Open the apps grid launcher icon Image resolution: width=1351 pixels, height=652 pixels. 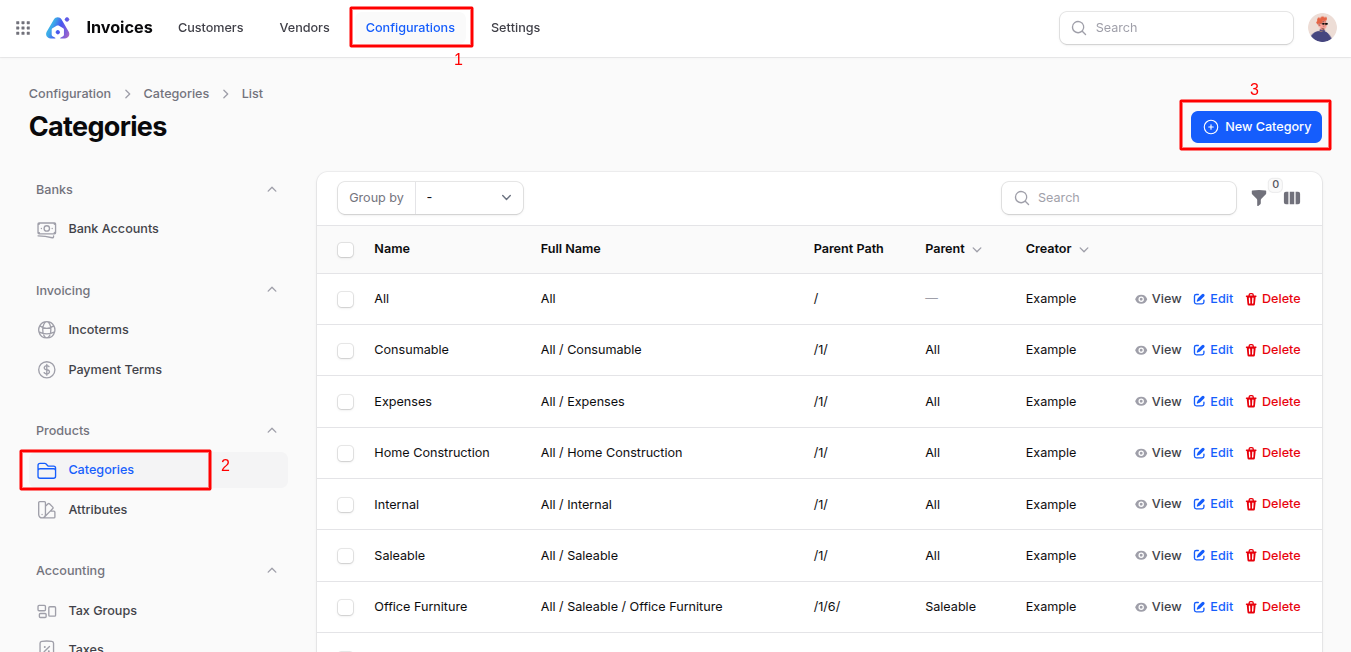(x=23, y=28)
